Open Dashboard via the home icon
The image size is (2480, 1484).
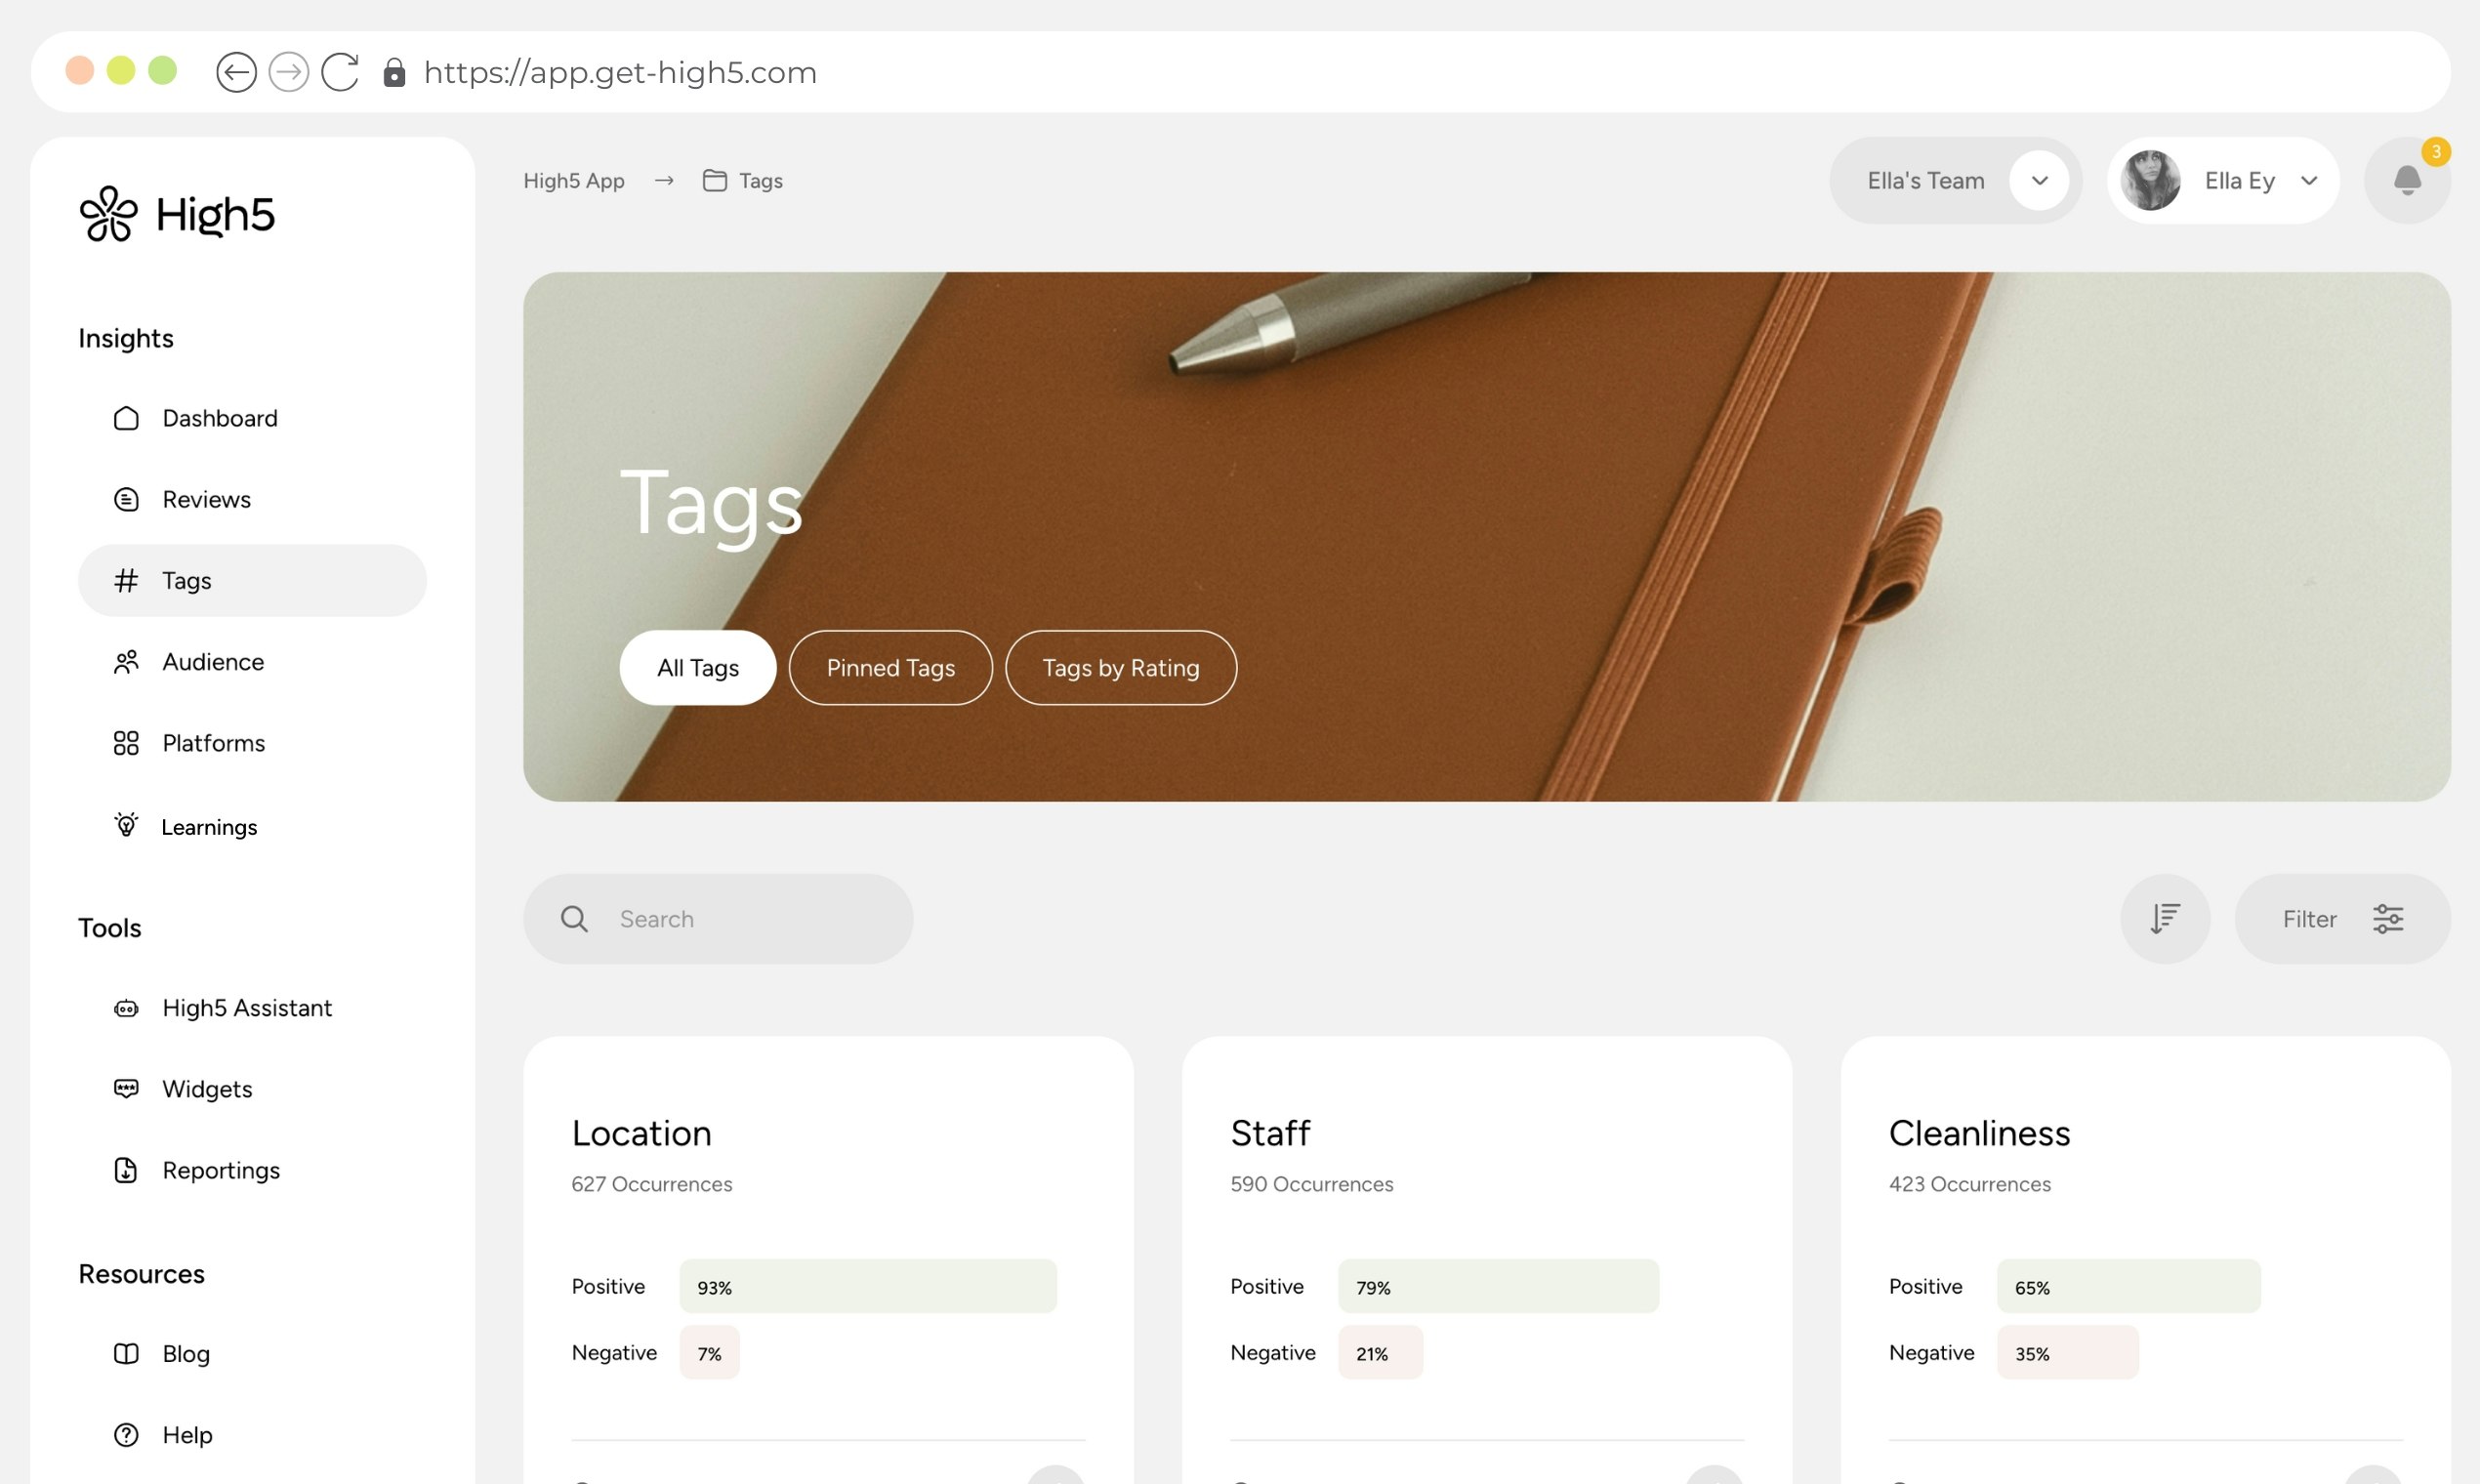[126, 418]
